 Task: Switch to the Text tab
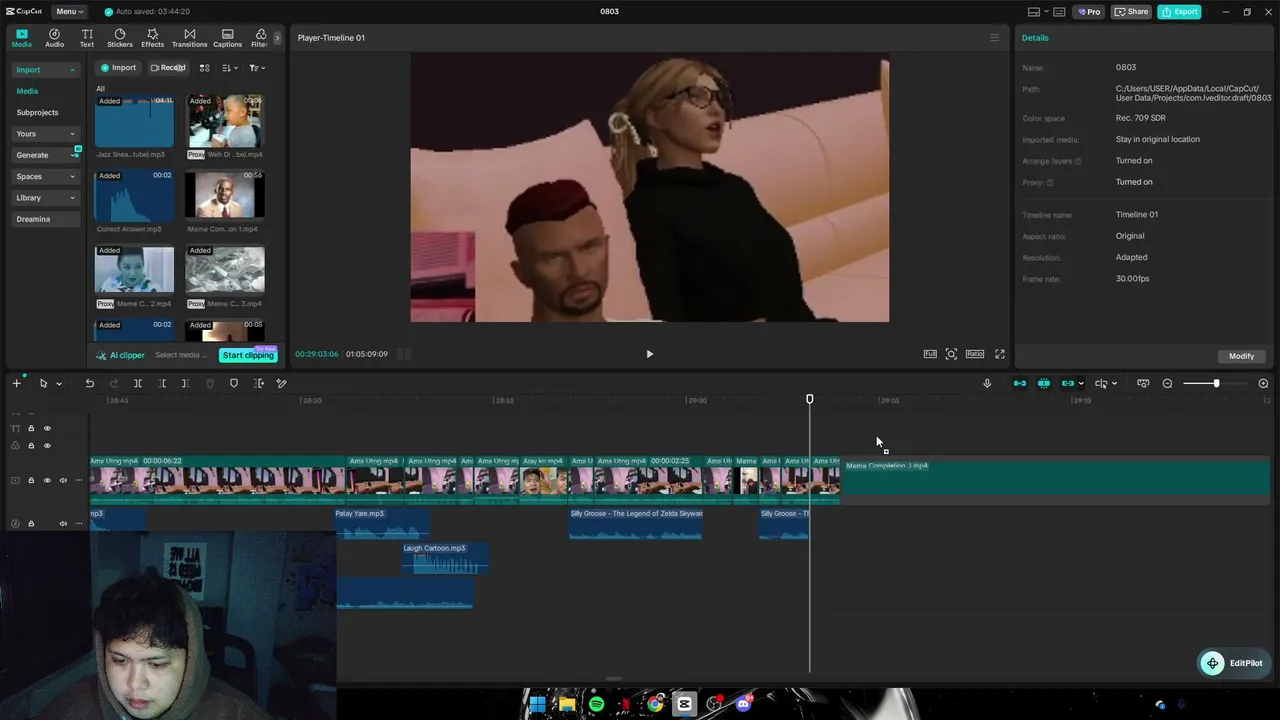point(87,38)
